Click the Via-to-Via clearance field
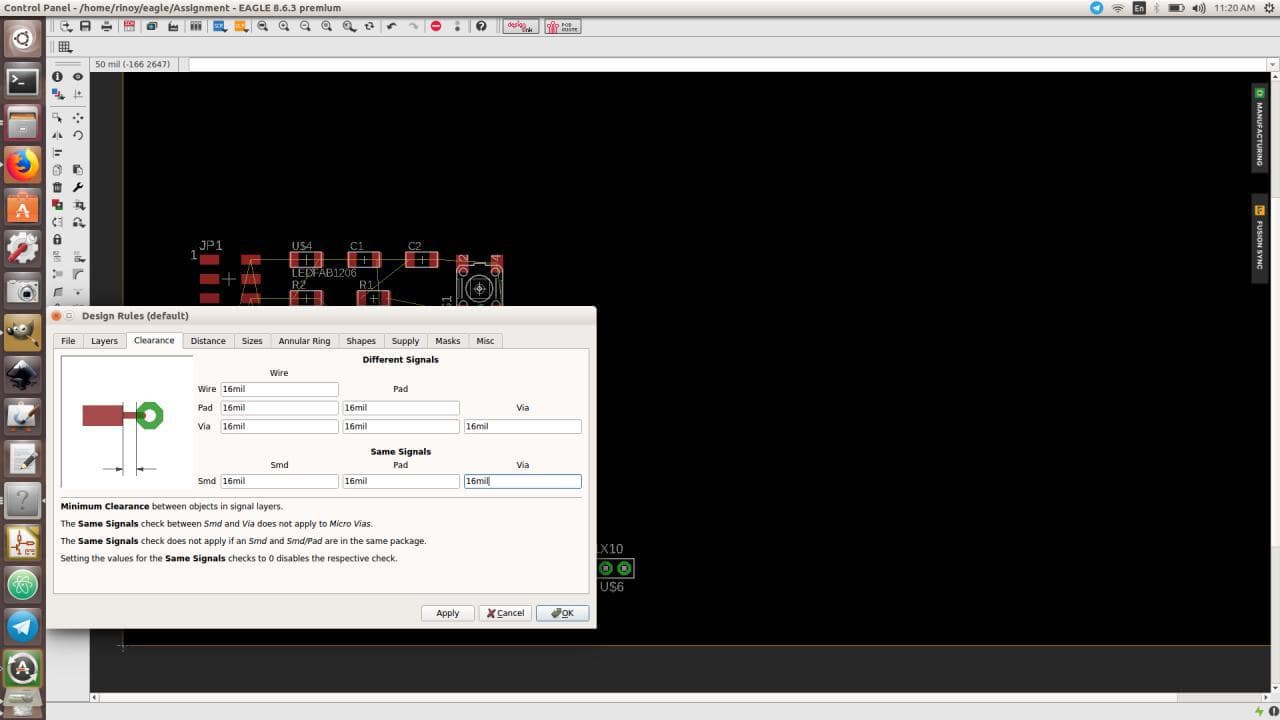This screenshot has height=720, width=1280. 522,426
